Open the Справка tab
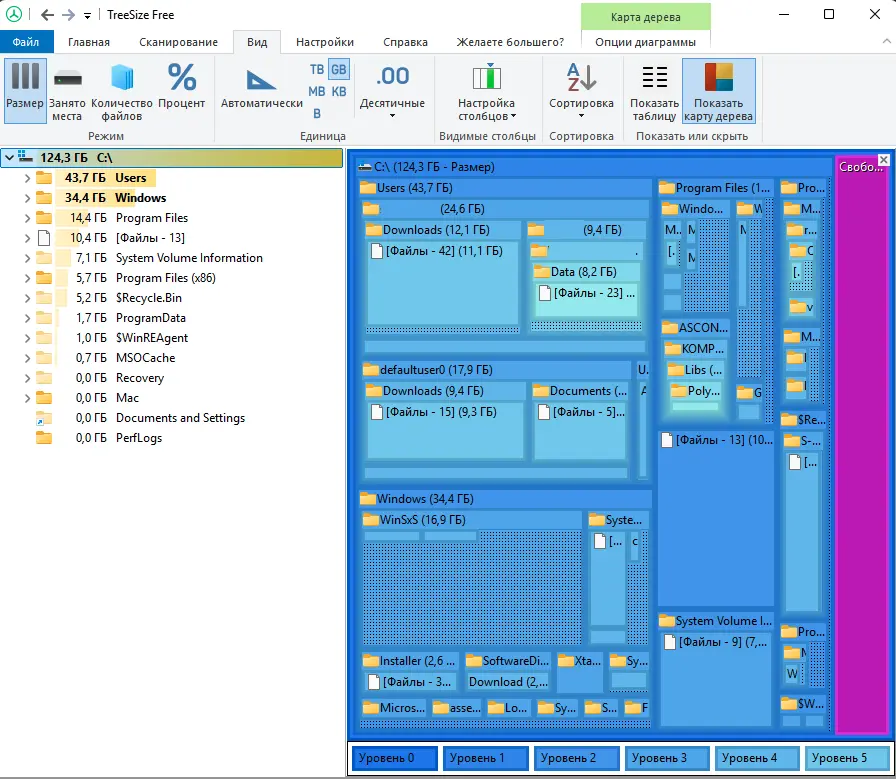Image resolution: width=896 pixels, height=779 pixels. click(x=405, y=42)
